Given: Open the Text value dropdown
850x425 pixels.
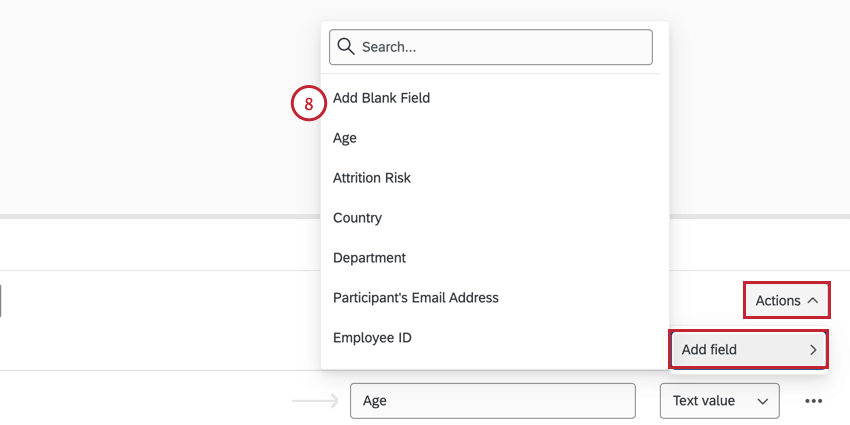Looking at the screenshot, I should click(x=719, y=401).
